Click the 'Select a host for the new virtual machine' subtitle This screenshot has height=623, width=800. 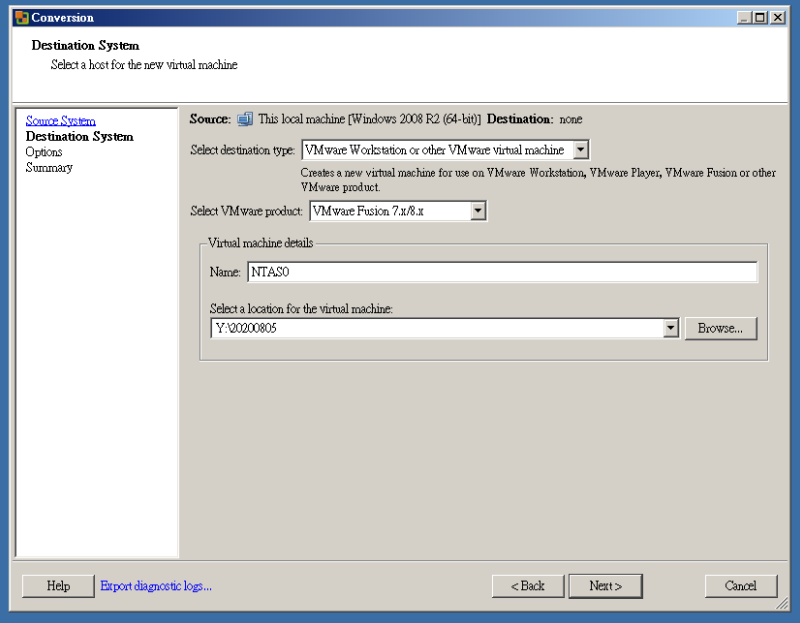click(144, 65)
